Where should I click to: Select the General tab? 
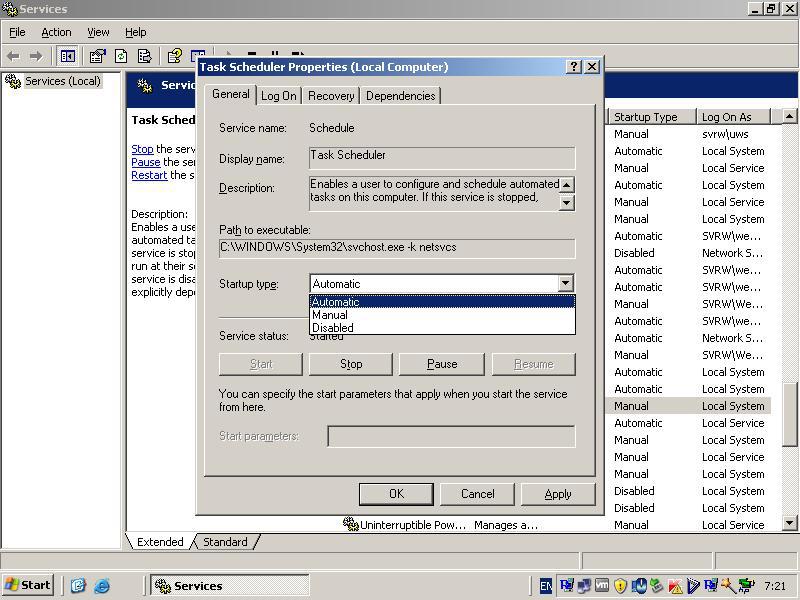(x=231, y=94)
